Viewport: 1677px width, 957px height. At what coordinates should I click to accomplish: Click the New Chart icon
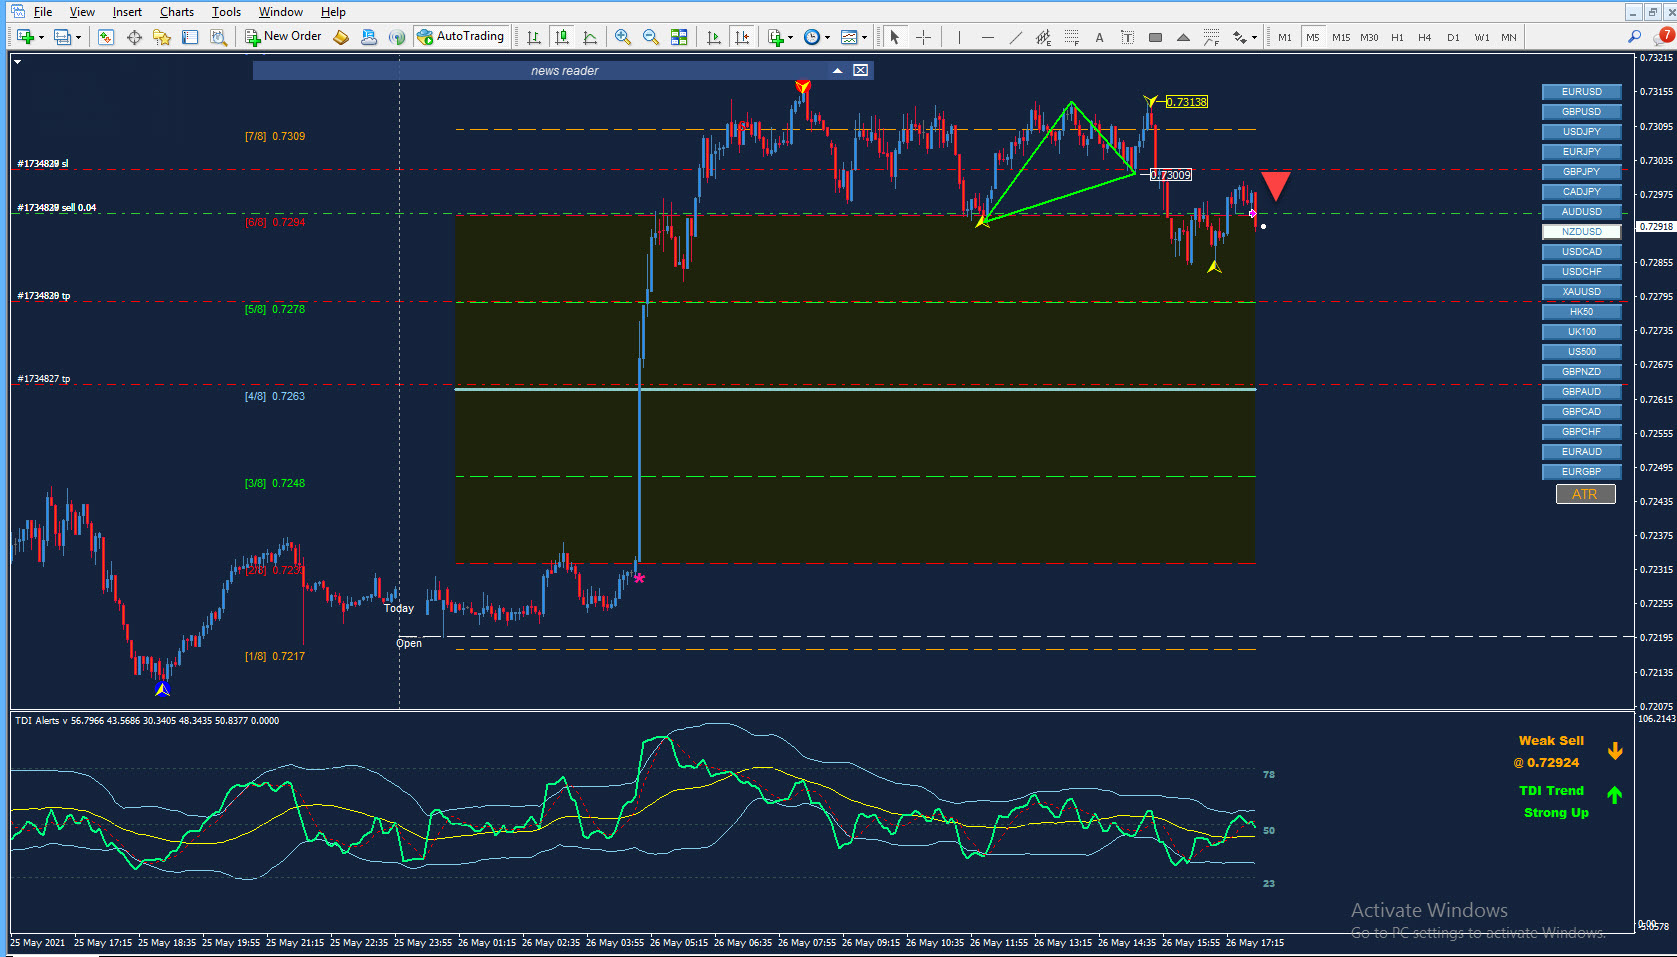click(25, 37)
